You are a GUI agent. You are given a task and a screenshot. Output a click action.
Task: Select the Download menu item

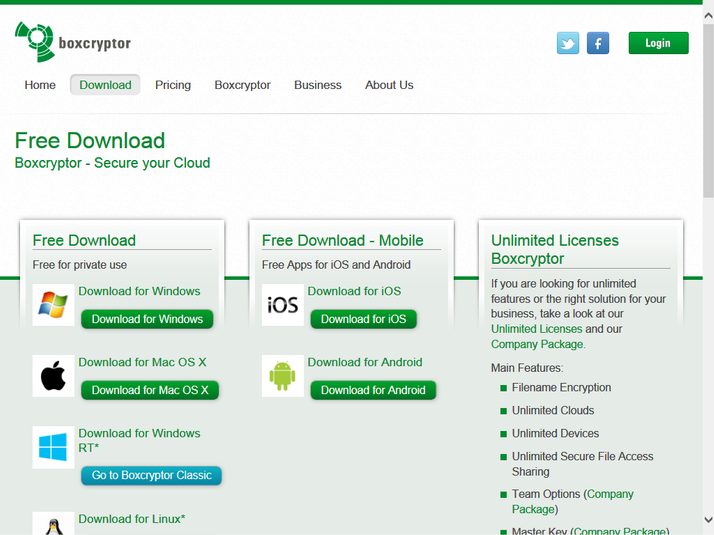pos(105,85)
